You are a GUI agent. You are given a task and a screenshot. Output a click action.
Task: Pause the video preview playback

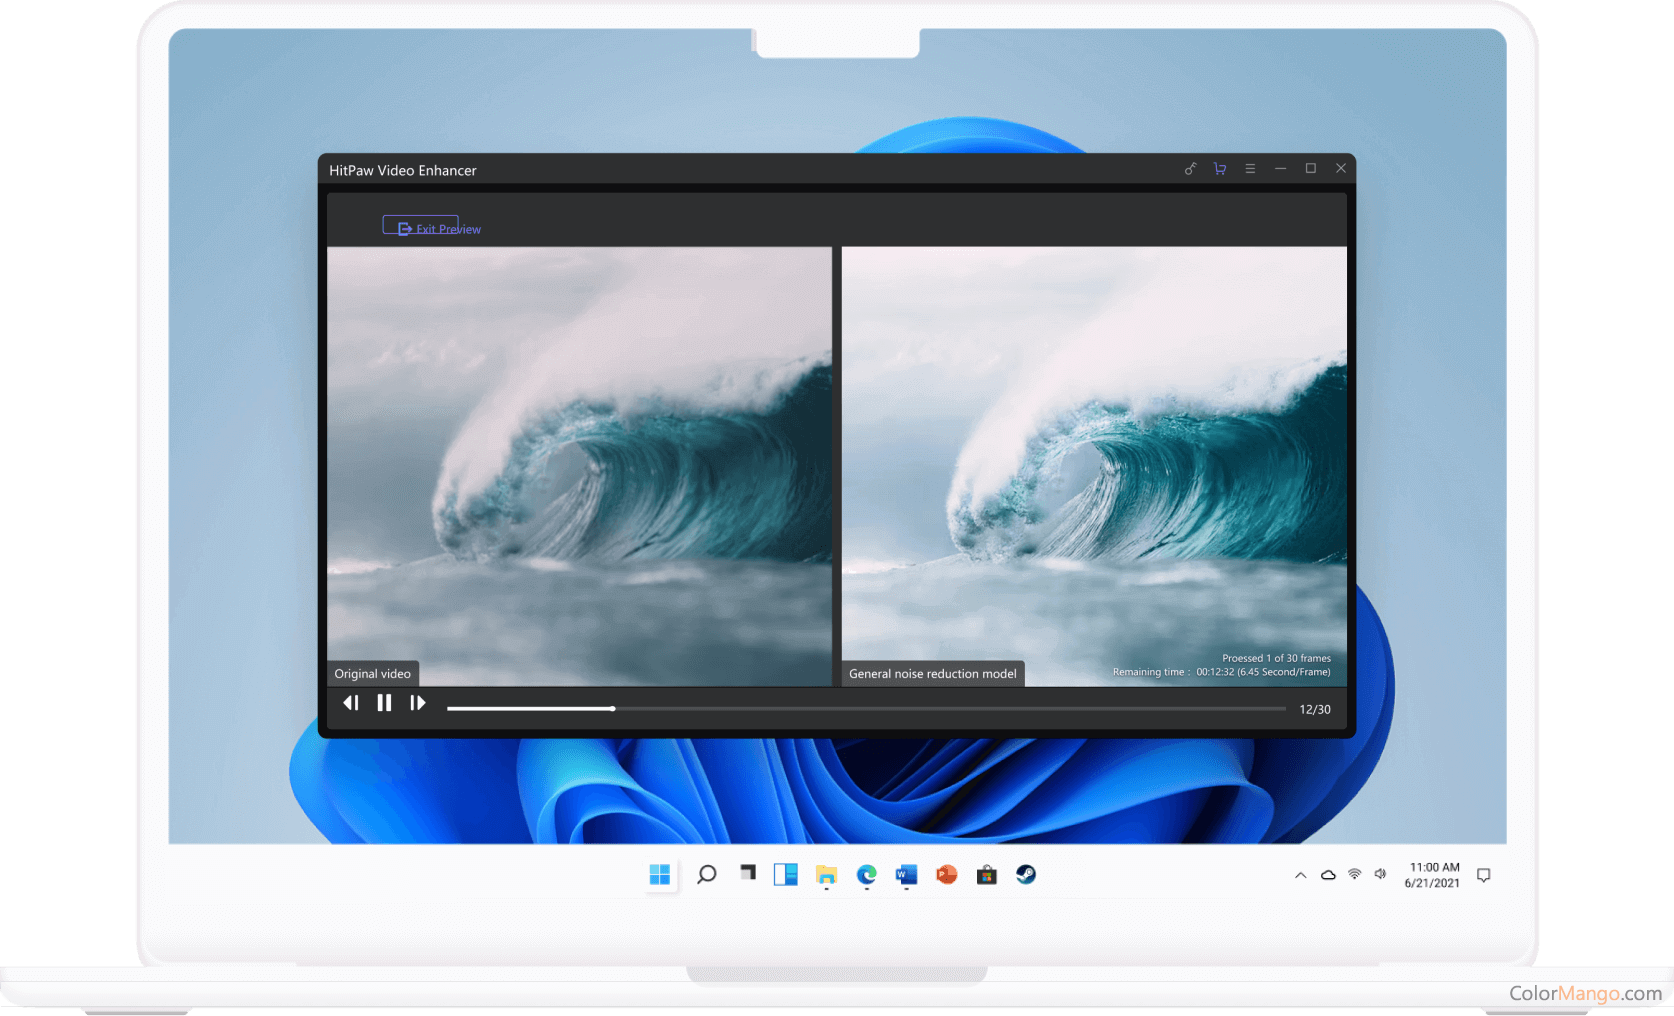click(x=384, y=703)
